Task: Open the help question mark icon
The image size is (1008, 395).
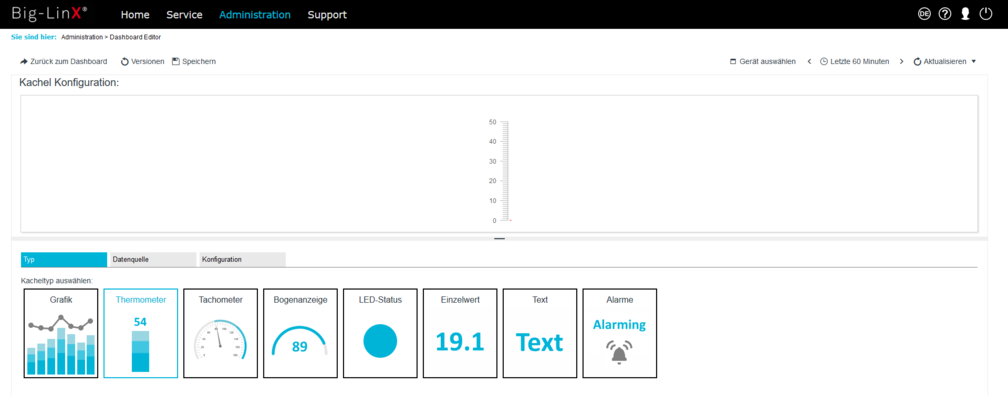Action: [944, 14]
